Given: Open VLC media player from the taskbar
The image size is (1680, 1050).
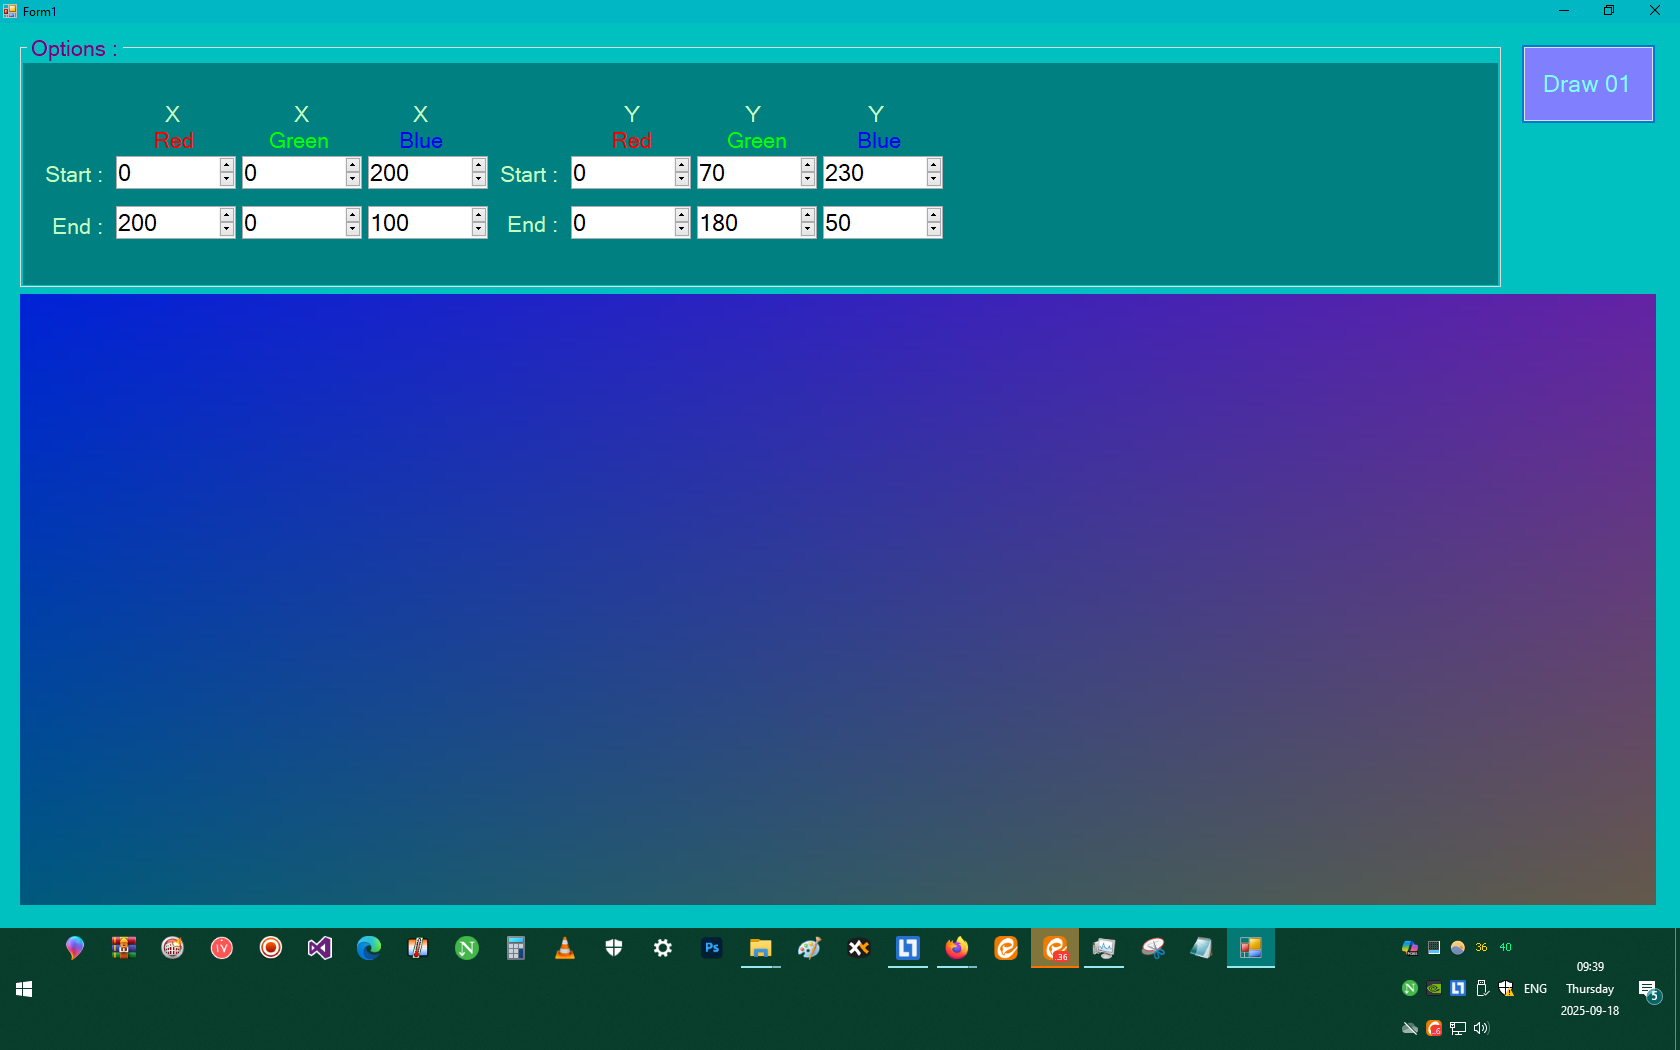Looking at the screenshot, I should point(565,948).
